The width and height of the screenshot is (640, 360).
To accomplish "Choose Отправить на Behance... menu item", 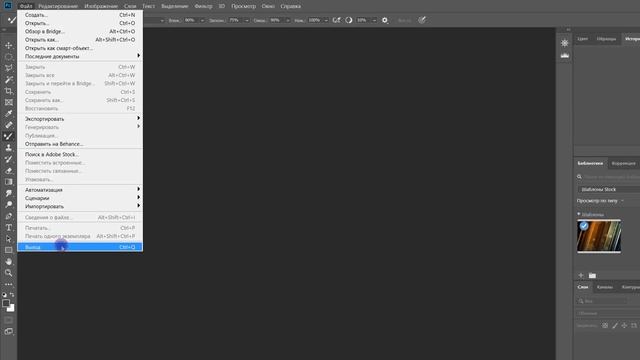I will tap(80, 144).
